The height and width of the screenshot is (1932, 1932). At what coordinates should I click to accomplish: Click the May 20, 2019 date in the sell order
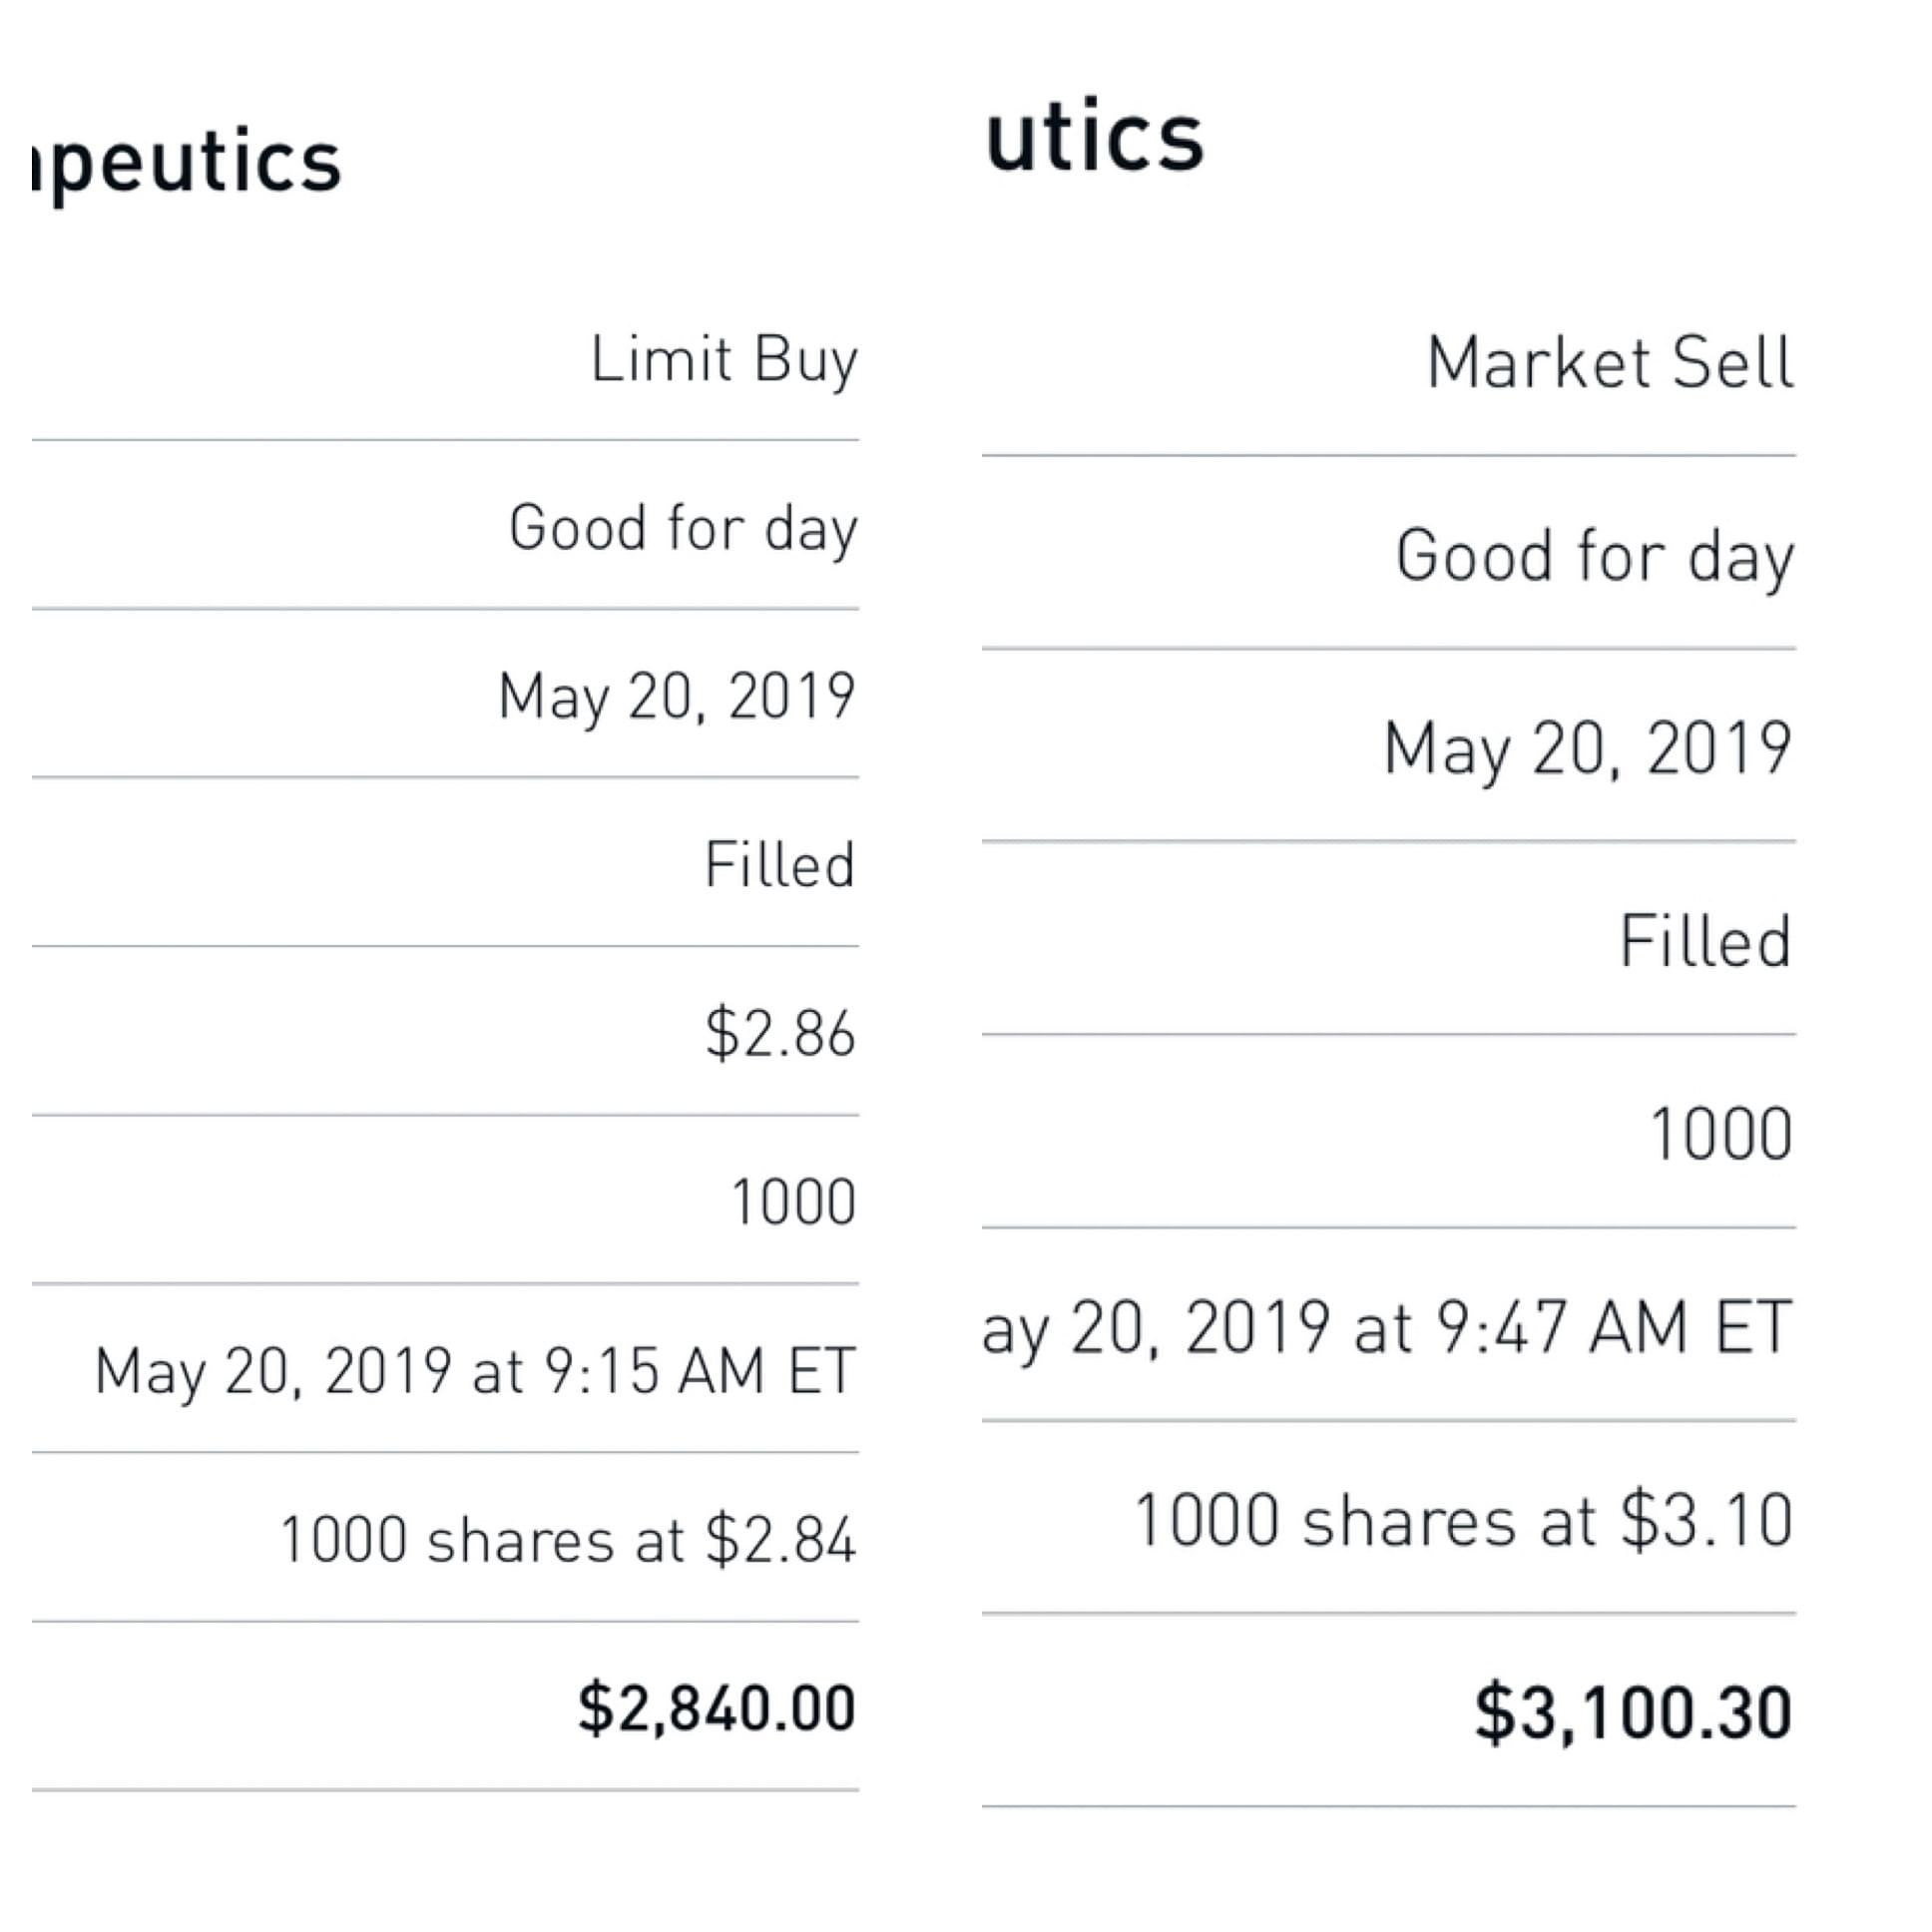(x=1587, y=748)
